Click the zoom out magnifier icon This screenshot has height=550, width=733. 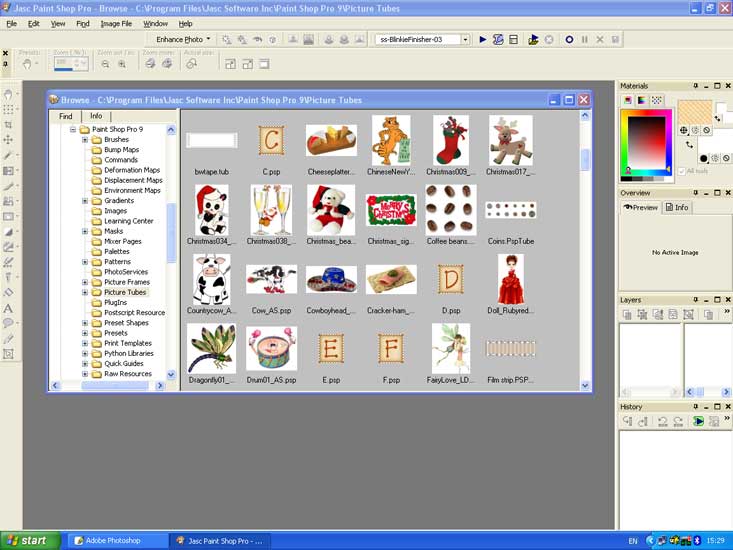tap(106, 64)
